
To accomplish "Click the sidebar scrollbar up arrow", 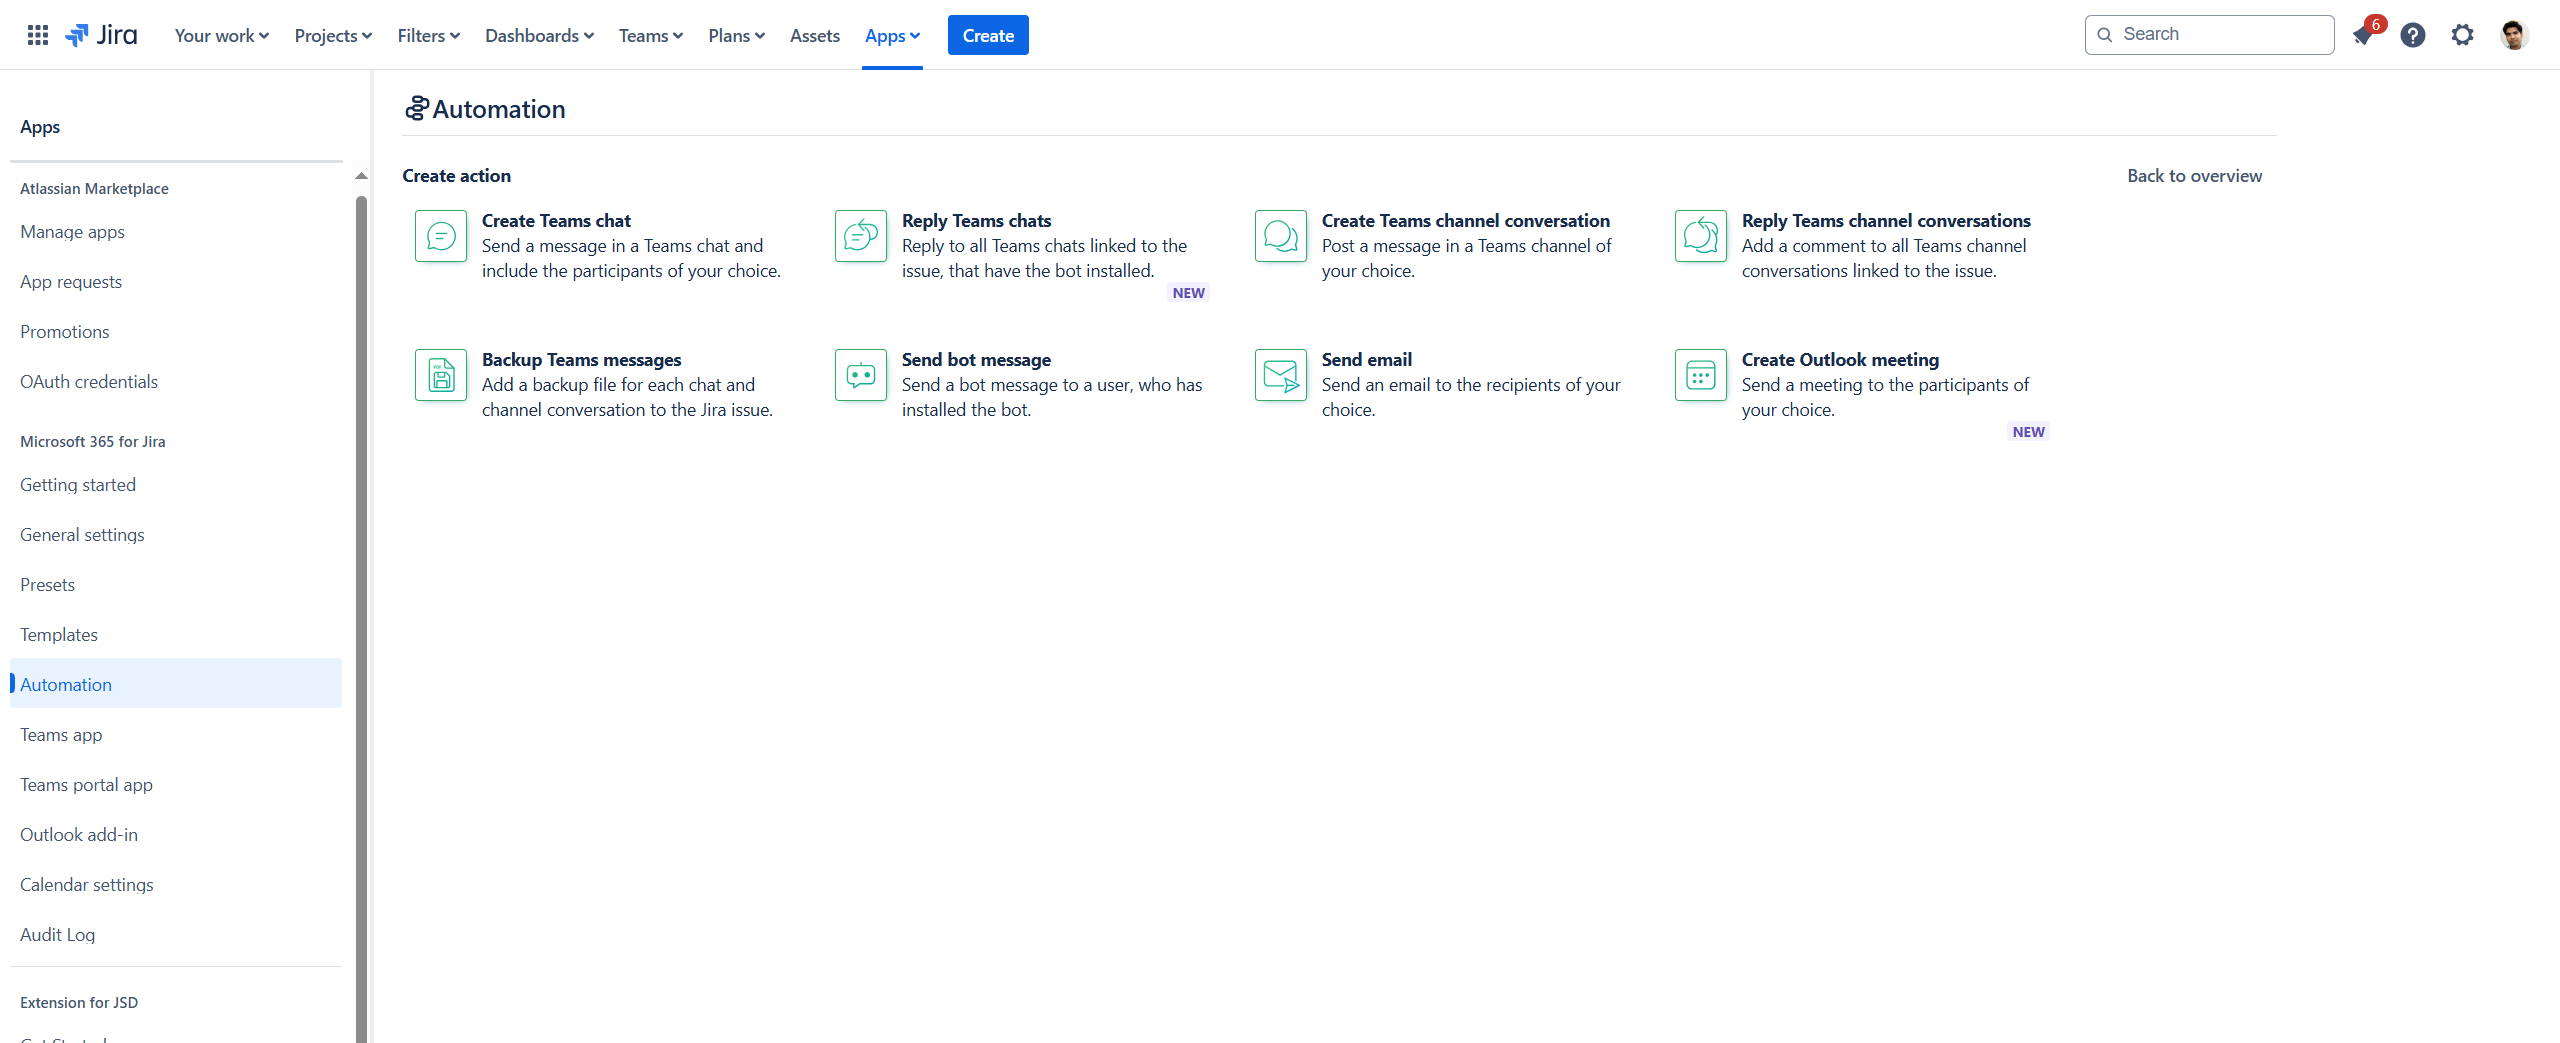I will click(362, 176).
